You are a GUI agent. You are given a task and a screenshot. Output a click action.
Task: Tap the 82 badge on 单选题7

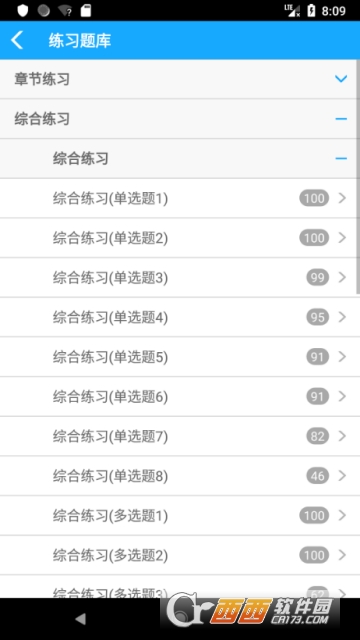click(x=318, y=436)
